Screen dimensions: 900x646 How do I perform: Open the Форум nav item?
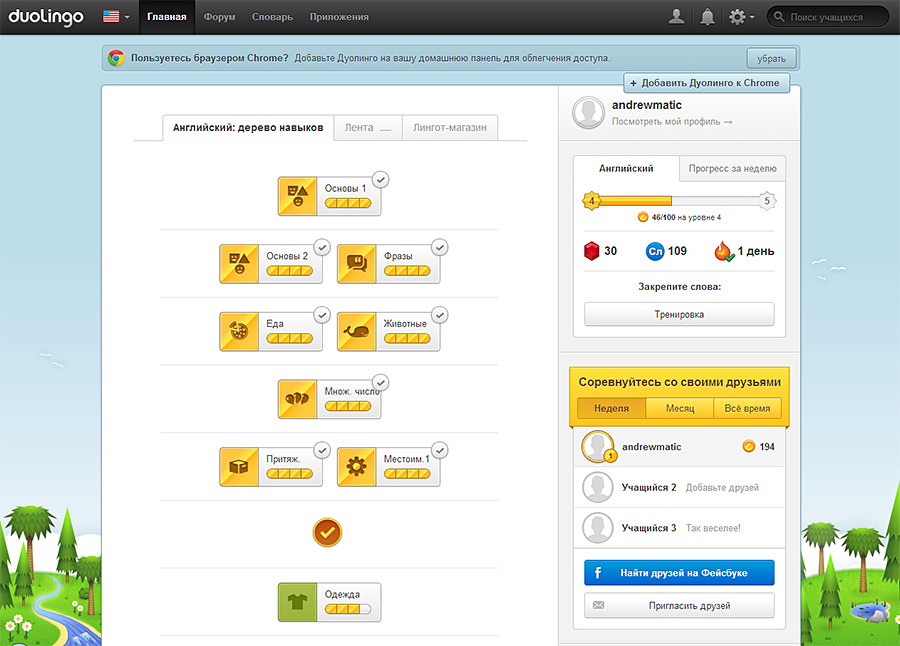click(219, 17)
